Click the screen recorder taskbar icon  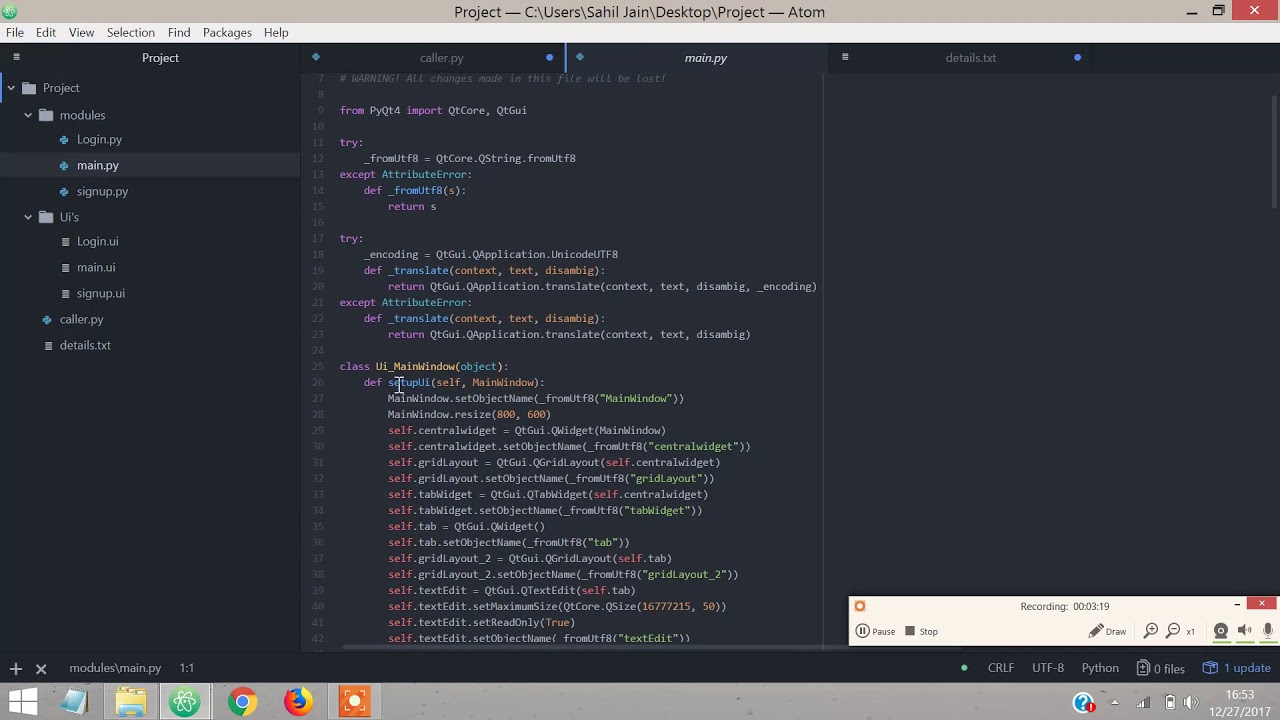coord(354,702)
